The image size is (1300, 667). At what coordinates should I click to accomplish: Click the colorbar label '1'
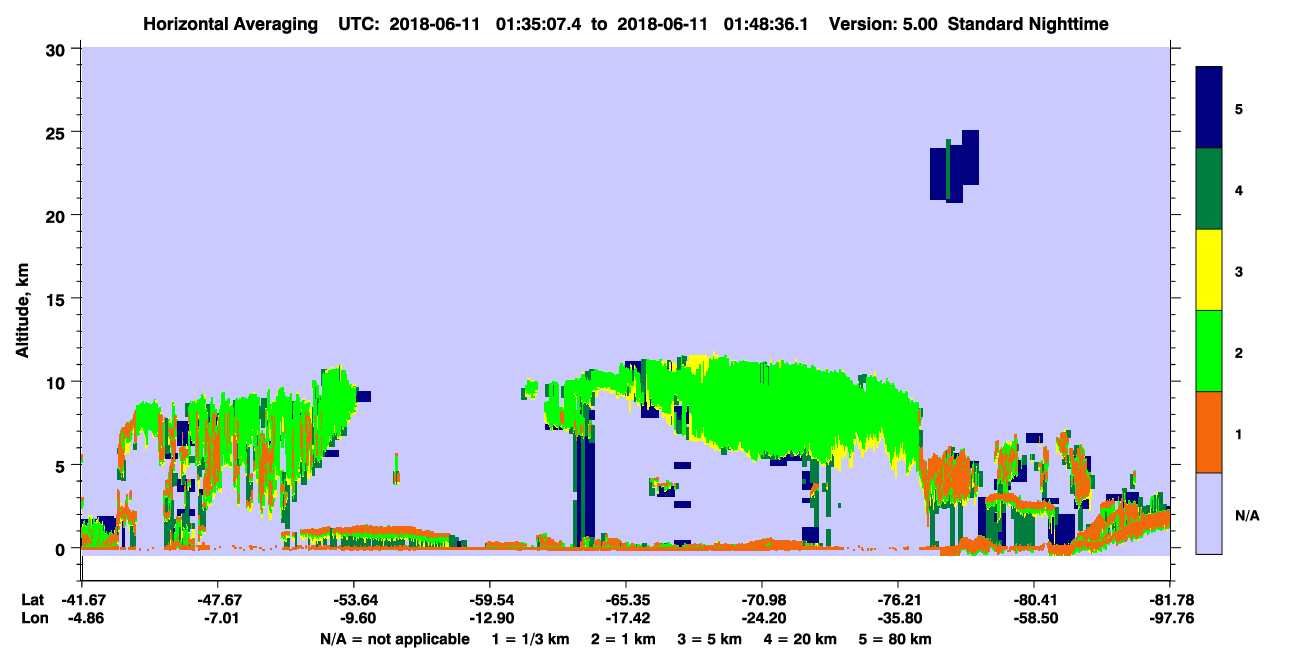tap(1239, 433)
